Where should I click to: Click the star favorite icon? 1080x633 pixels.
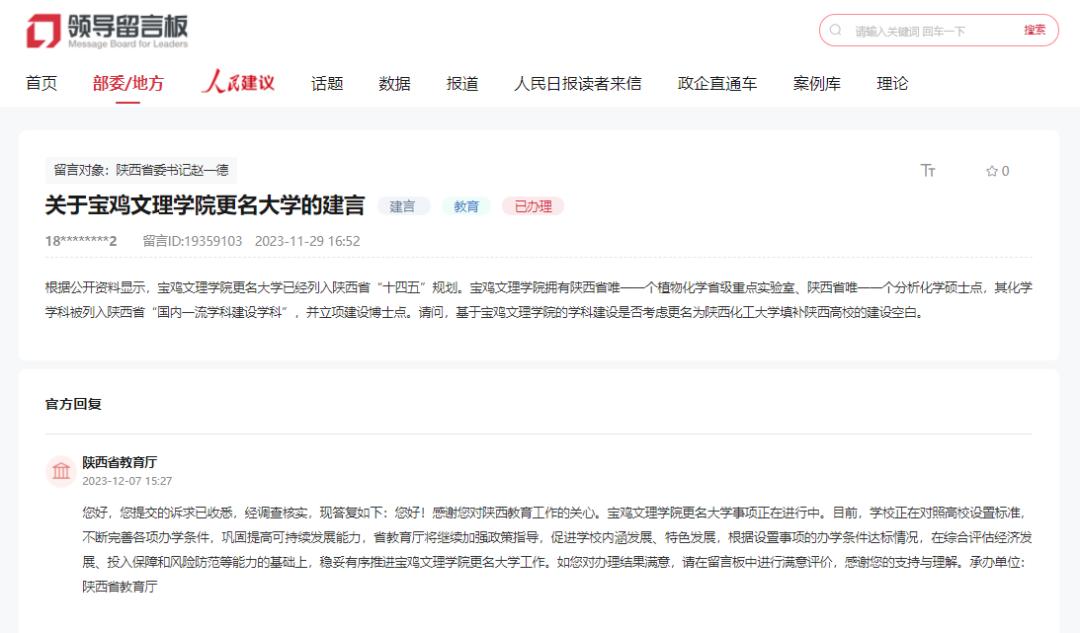[992, 171]
